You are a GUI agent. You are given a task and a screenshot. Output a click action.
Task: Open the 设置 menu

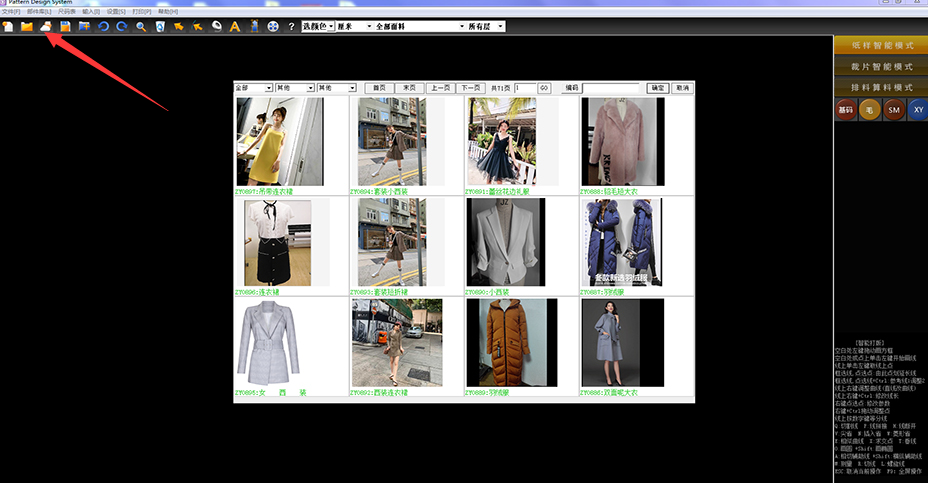pyautogui.click(x=116, y=11)
